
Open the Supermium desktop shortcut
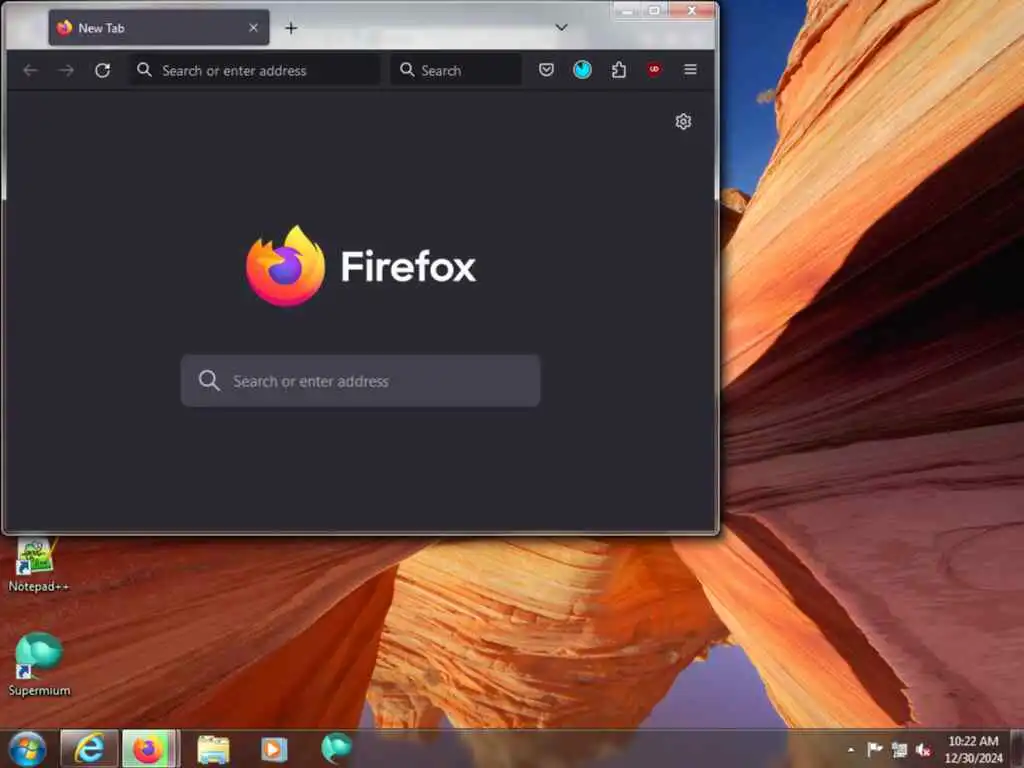[x=39, y=665]
